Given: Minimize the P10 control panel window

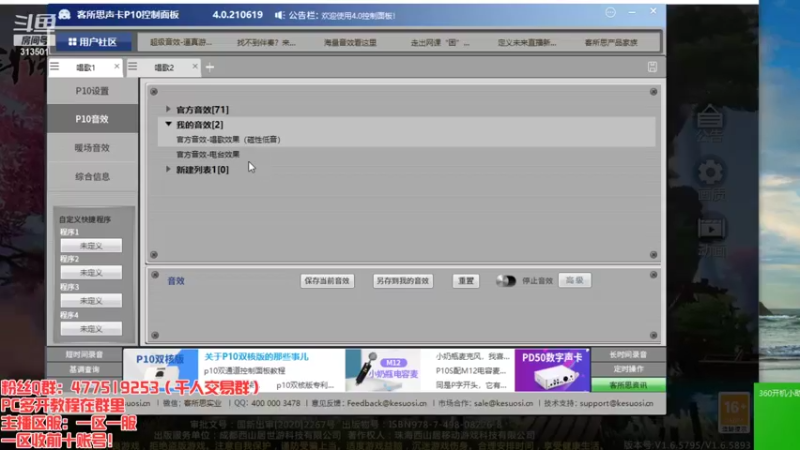Looking at the screenshot, I should coord(632,12).
